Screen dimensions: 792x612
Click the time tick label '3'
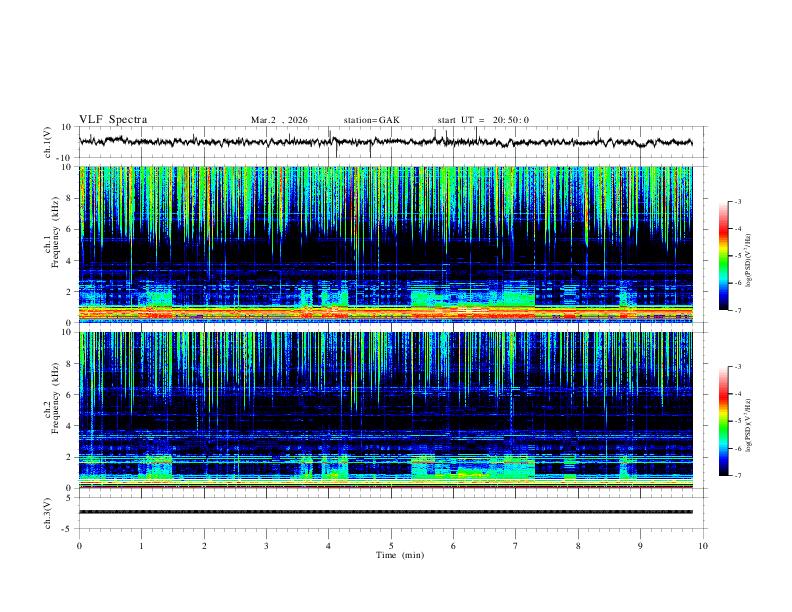pyautogui.click(x=266, y=546)
